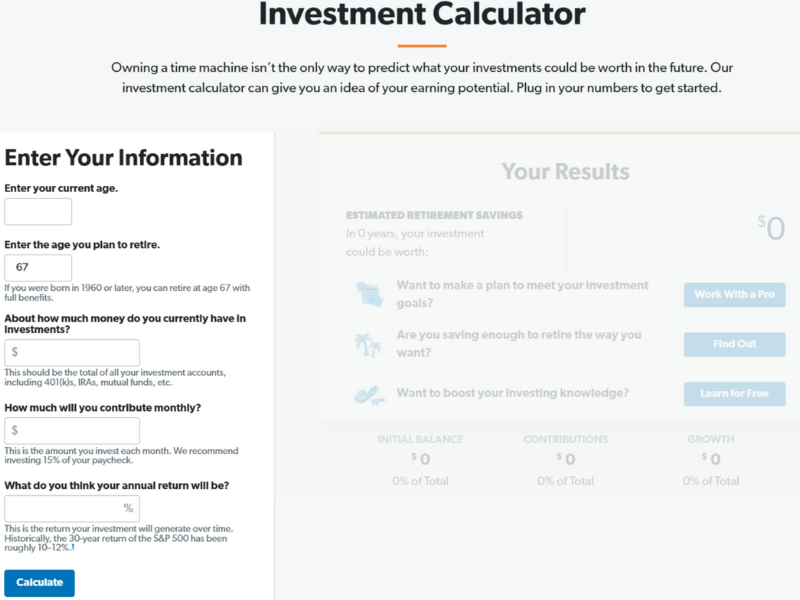Select the retirement age field showing 67
This screenshot has height=600, width=800.
pyautogui.click(x=37, y=268)
